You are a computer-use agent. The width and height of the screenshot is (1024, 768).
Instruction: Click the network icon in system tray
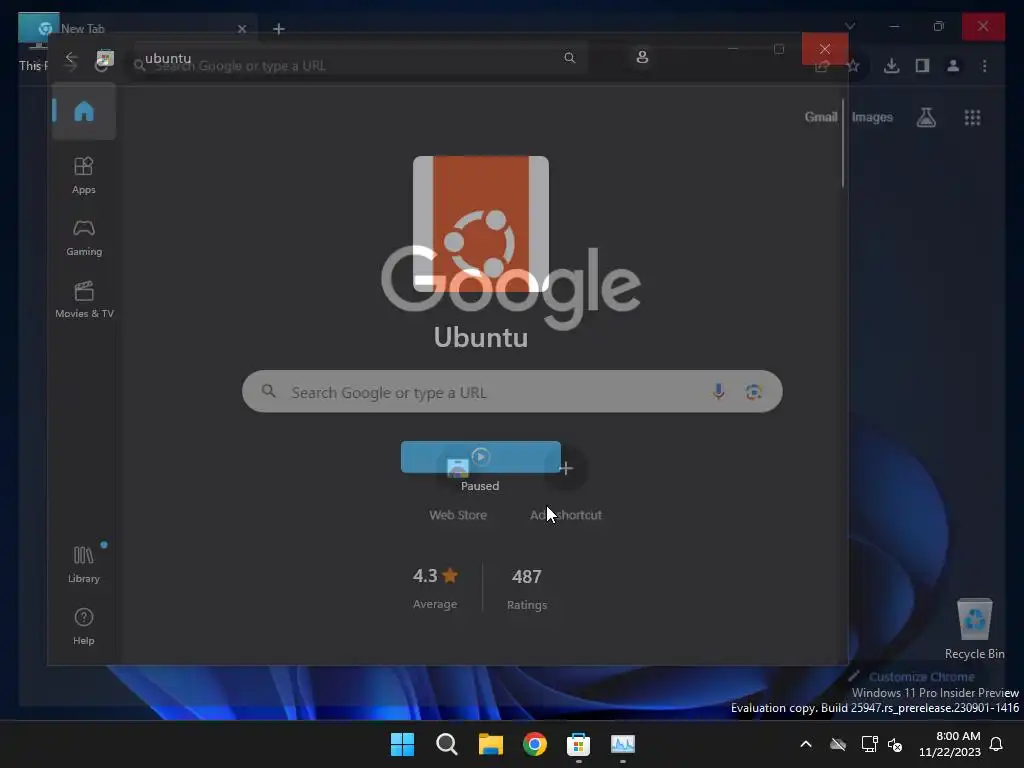[869, 744]
